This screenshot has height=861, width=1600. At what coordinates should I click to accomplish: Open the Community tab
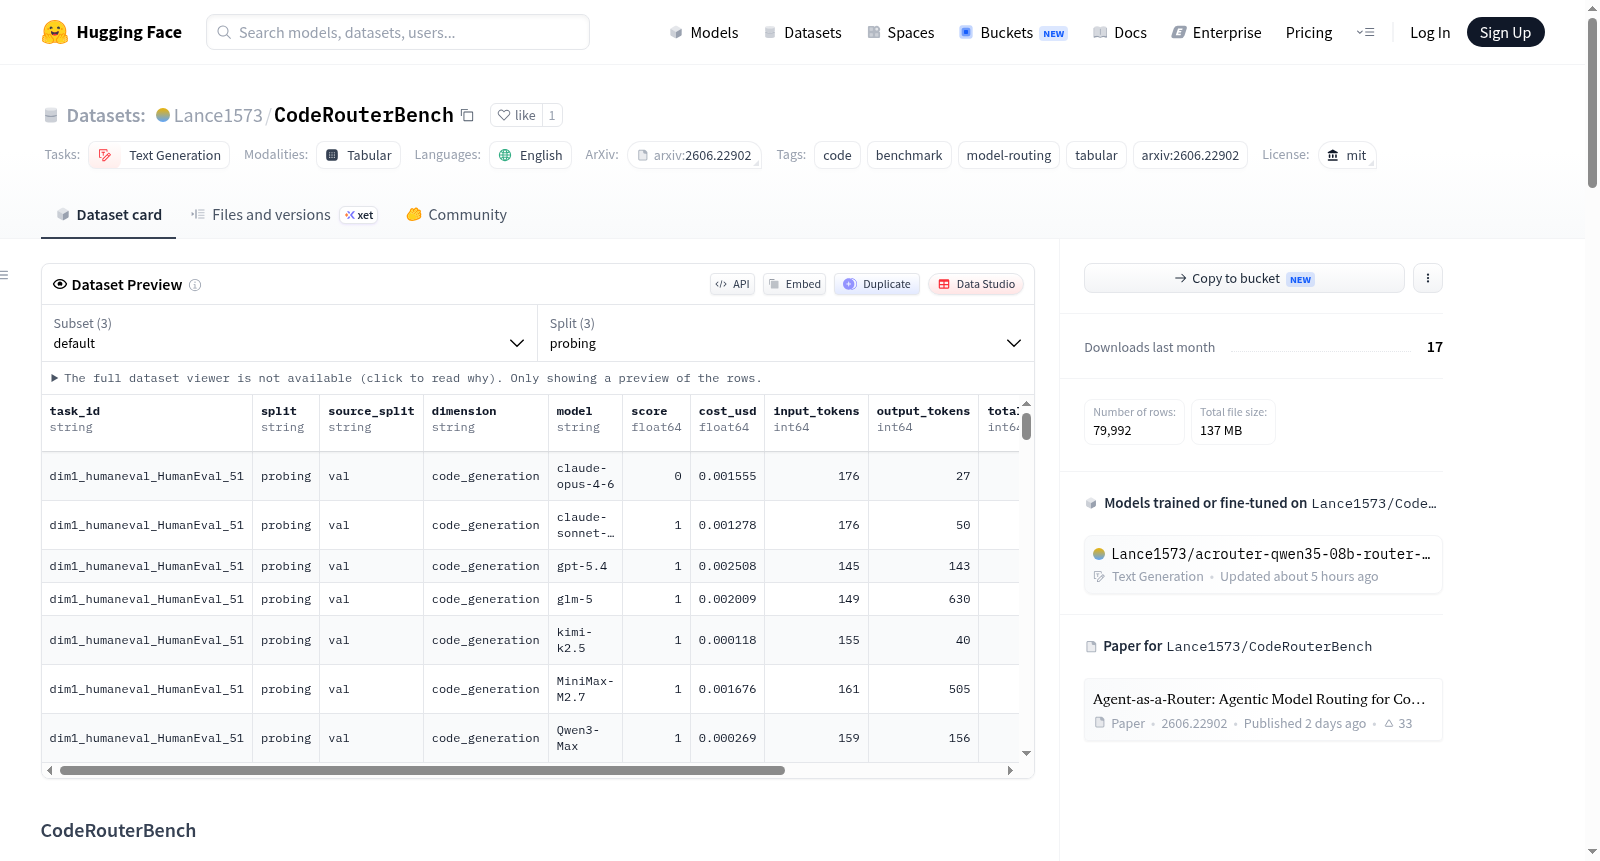click(x=456, y=215)
